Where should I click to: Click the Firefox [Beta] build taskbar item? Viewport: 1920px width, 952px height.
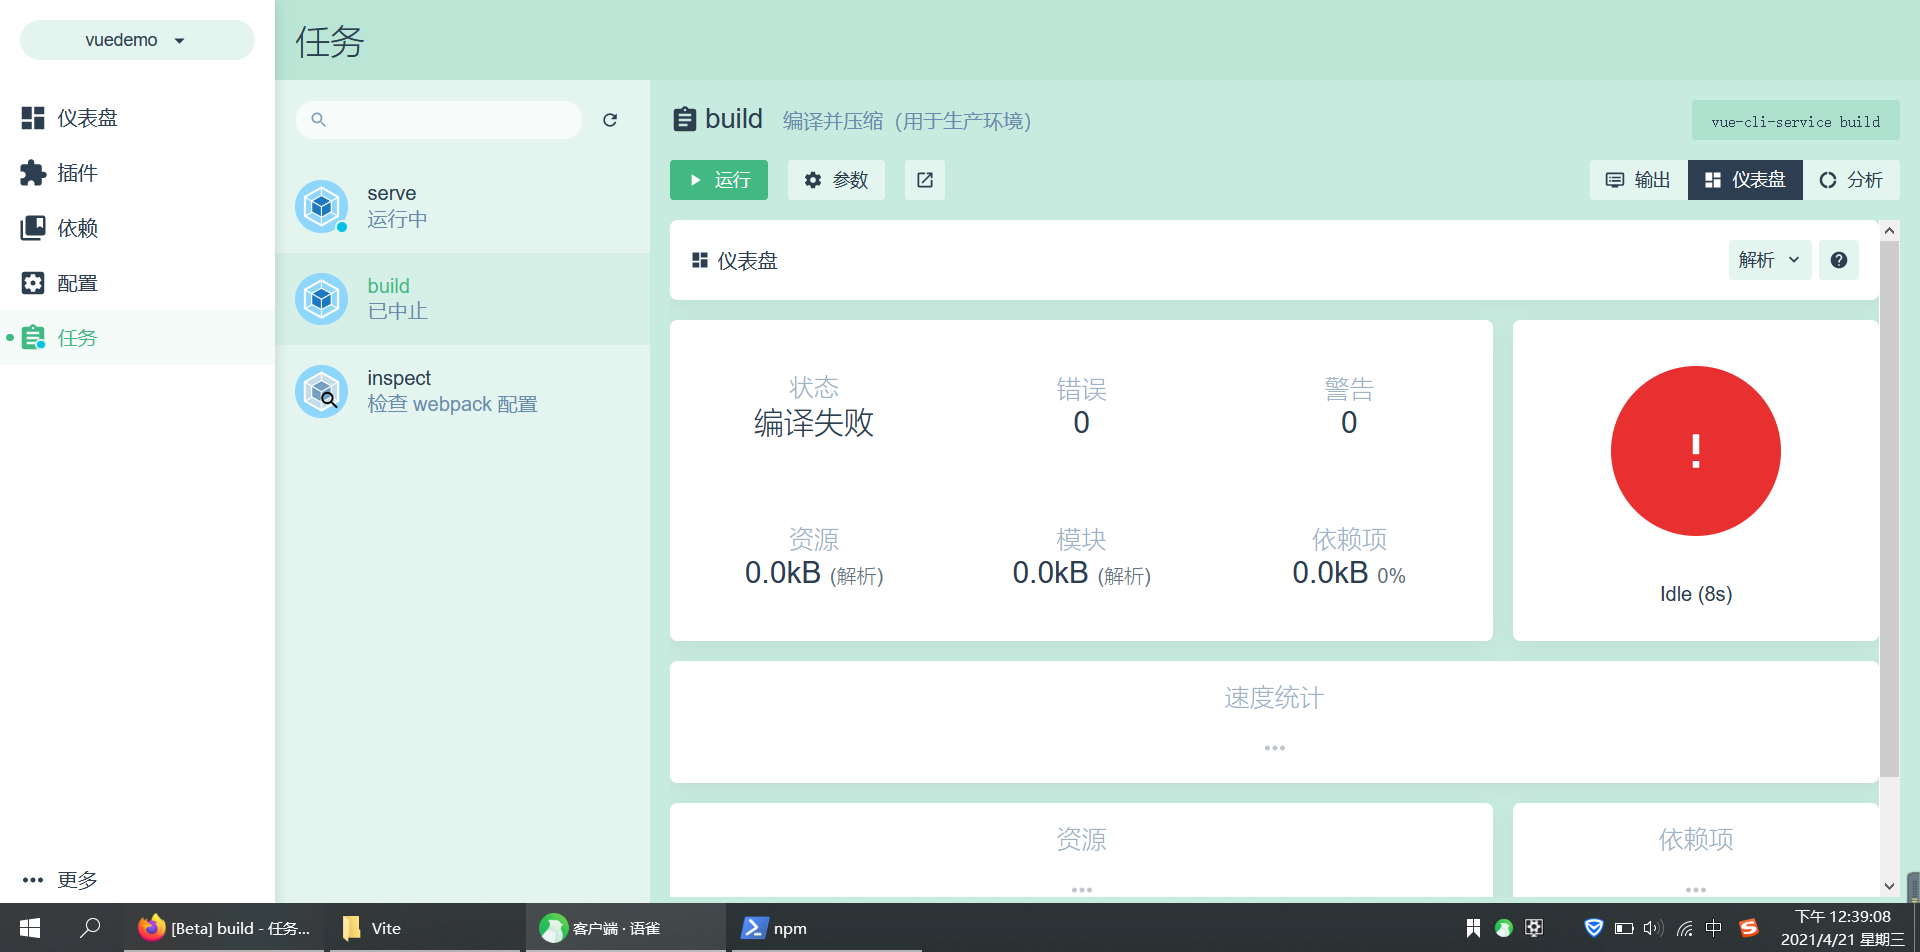coord(225,928)
